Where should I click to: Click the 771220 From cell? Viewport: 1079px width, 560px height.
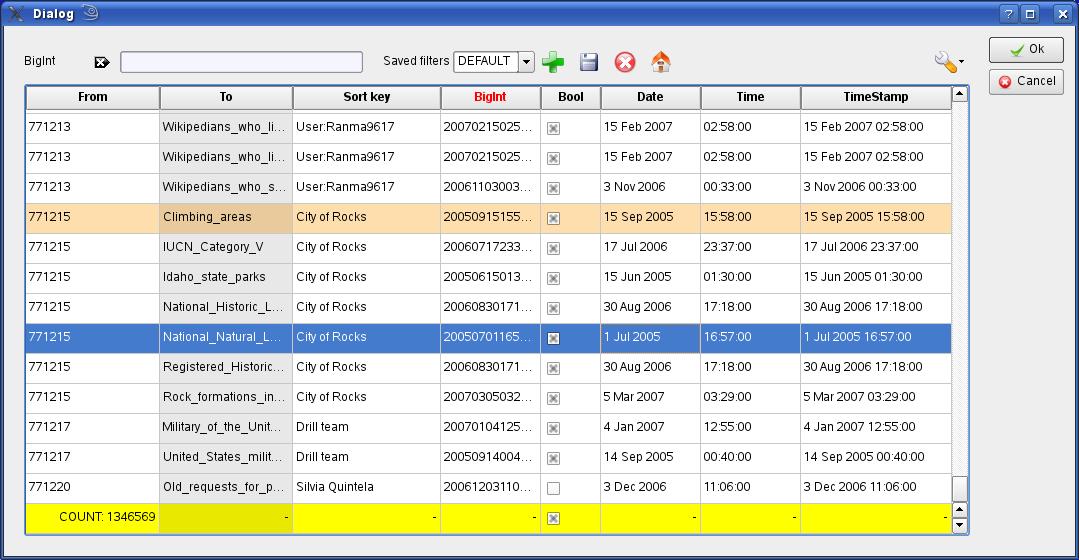pos(92,487)
